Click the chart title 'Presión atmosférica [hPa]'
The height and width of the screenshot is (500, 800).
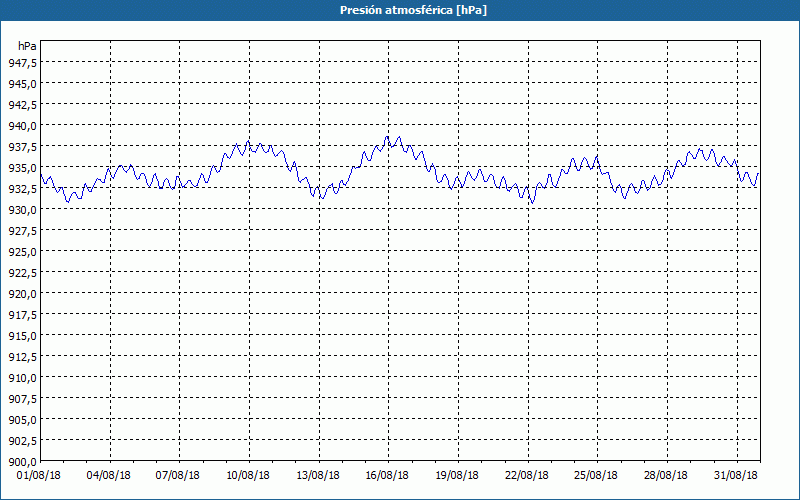413,10
